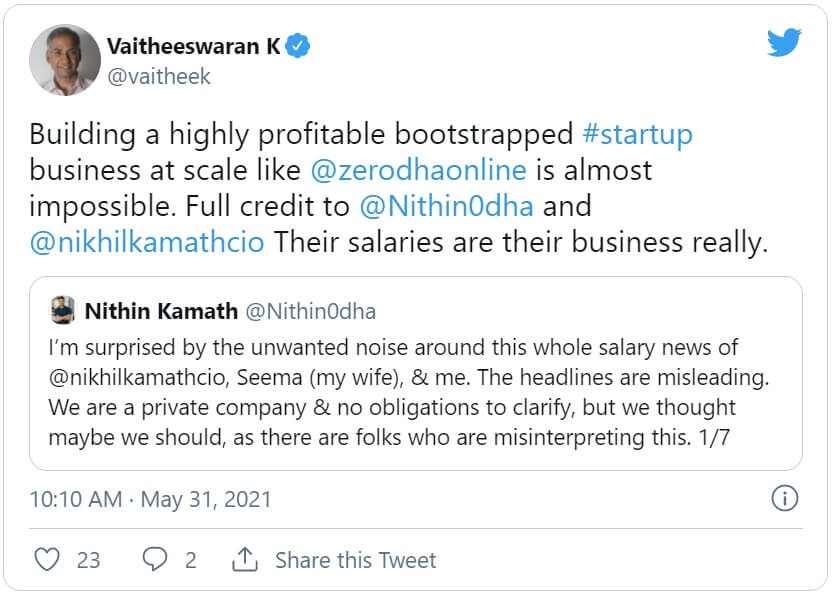
Task: Click the 2 replies count
Action: (x=190, y=560)
